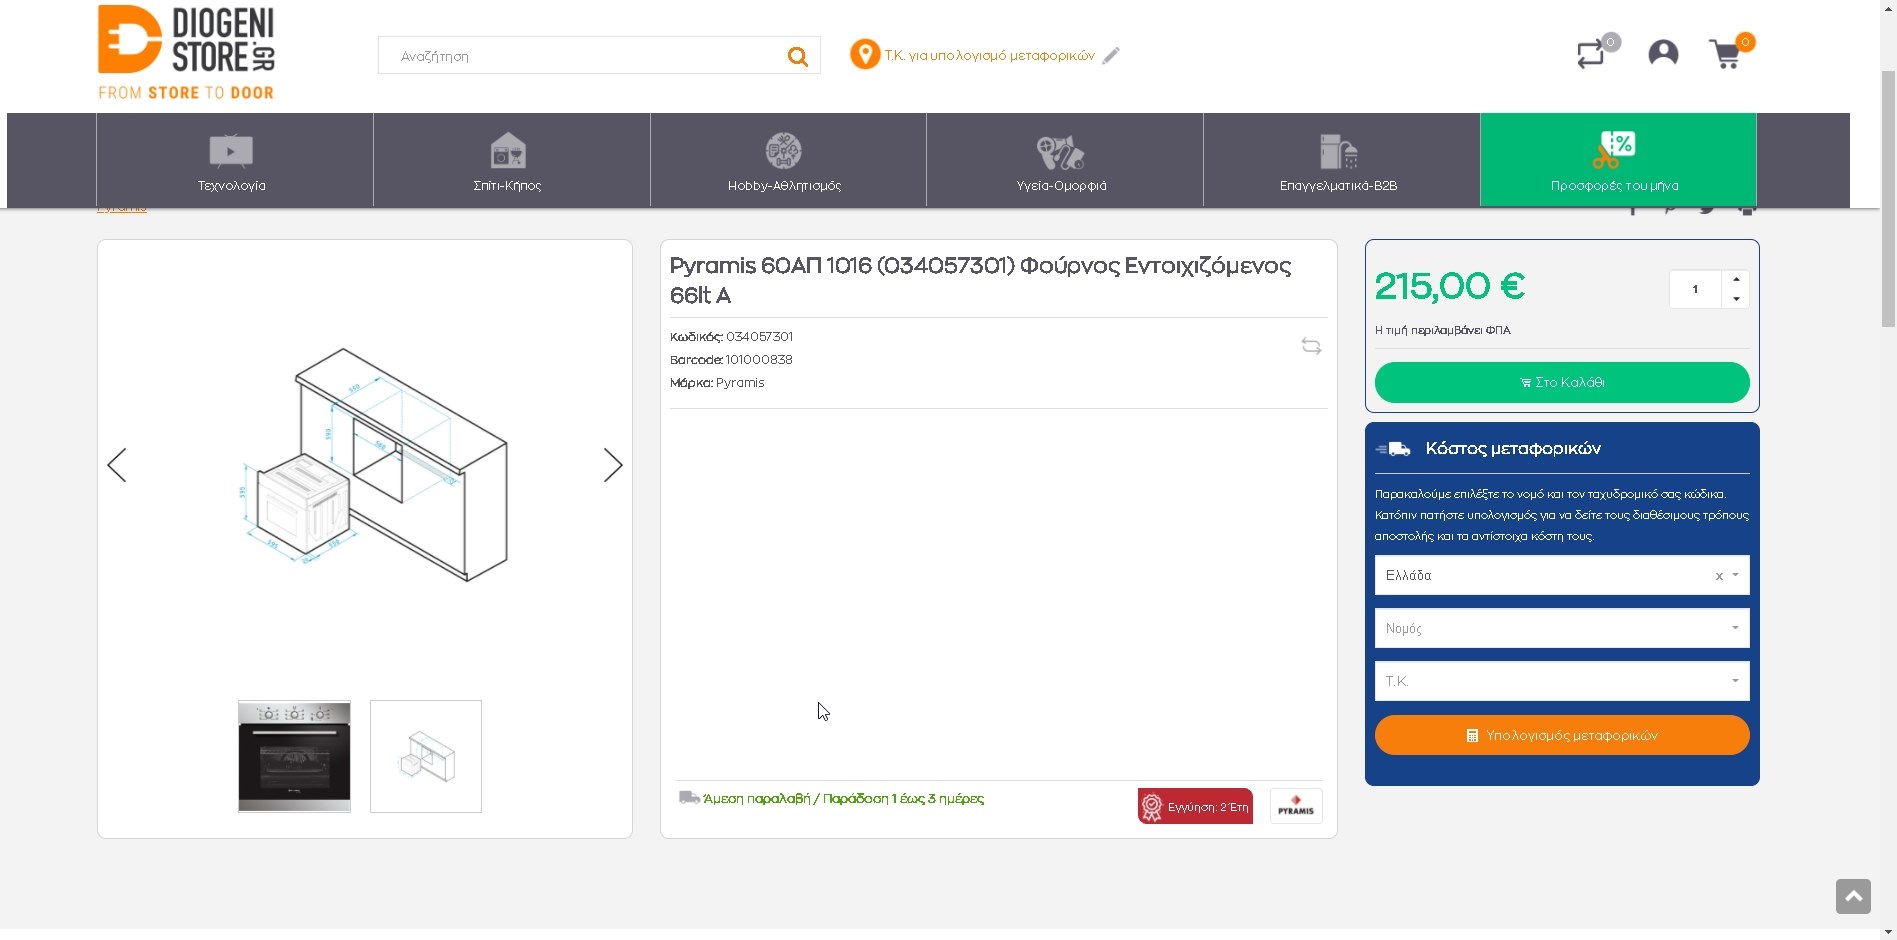Screen dimensions: 1897x940
Task: Expand the Ελλάδα country dropdown
Action: tap(1562, 575)
